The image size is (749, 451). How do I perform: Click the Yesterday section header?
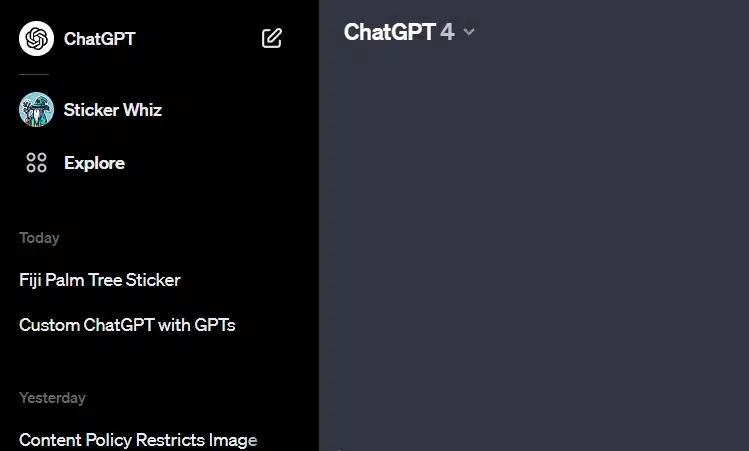pyautogui.click(x=53, y=397)
